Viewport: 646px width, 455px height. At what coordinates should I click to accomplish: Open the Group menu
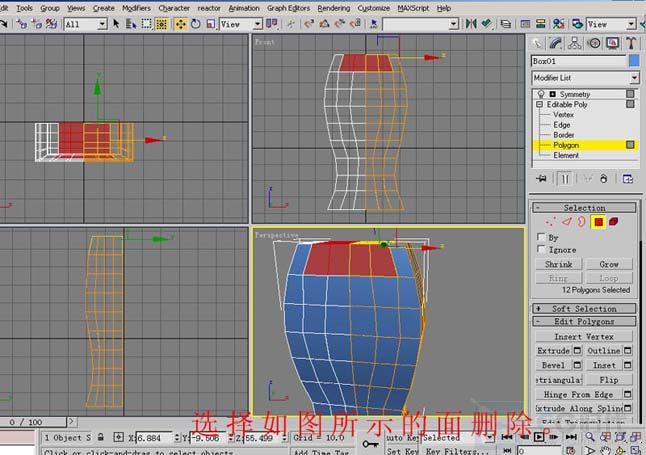coord(50,8)
